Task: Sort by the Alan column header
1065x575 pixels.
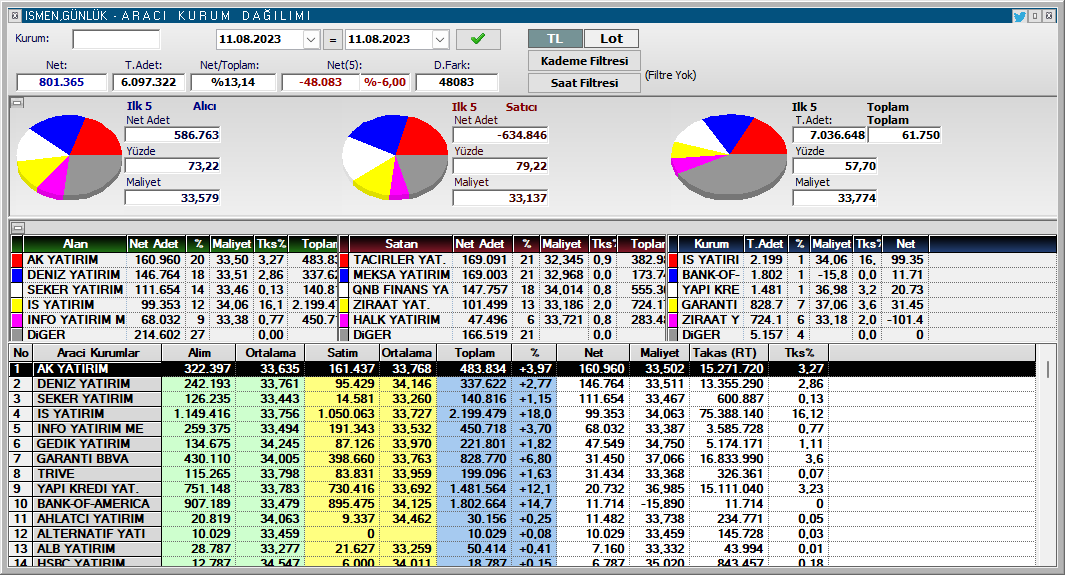Action: click(75, 244)
